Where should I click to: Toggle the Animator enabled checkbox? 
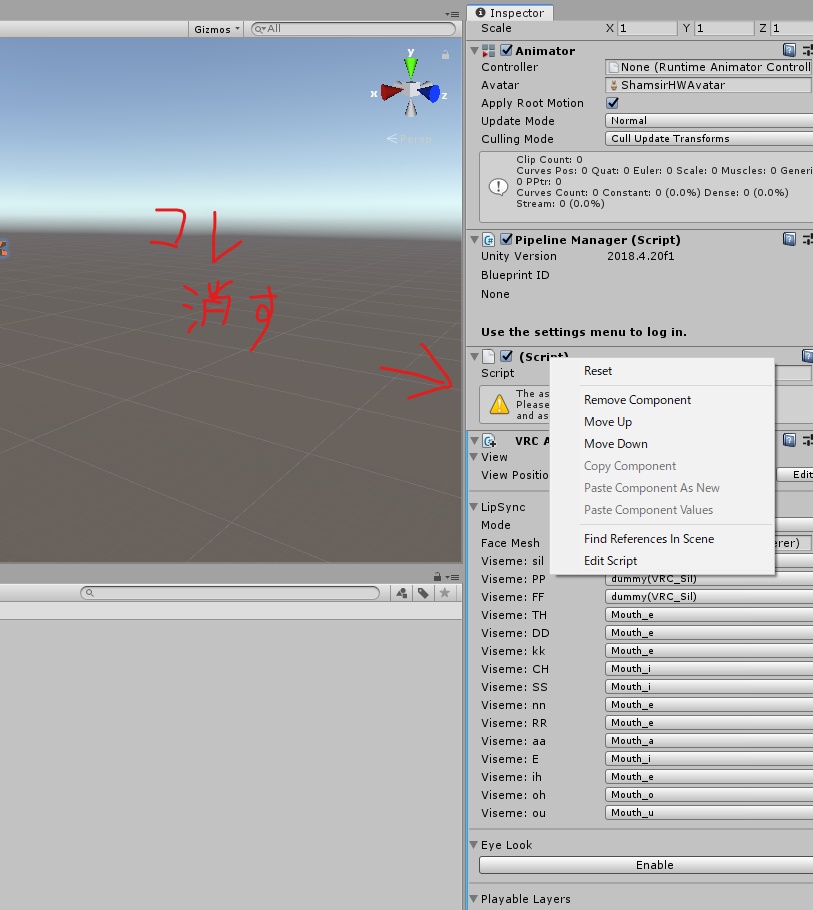click(x=507, y=50)
